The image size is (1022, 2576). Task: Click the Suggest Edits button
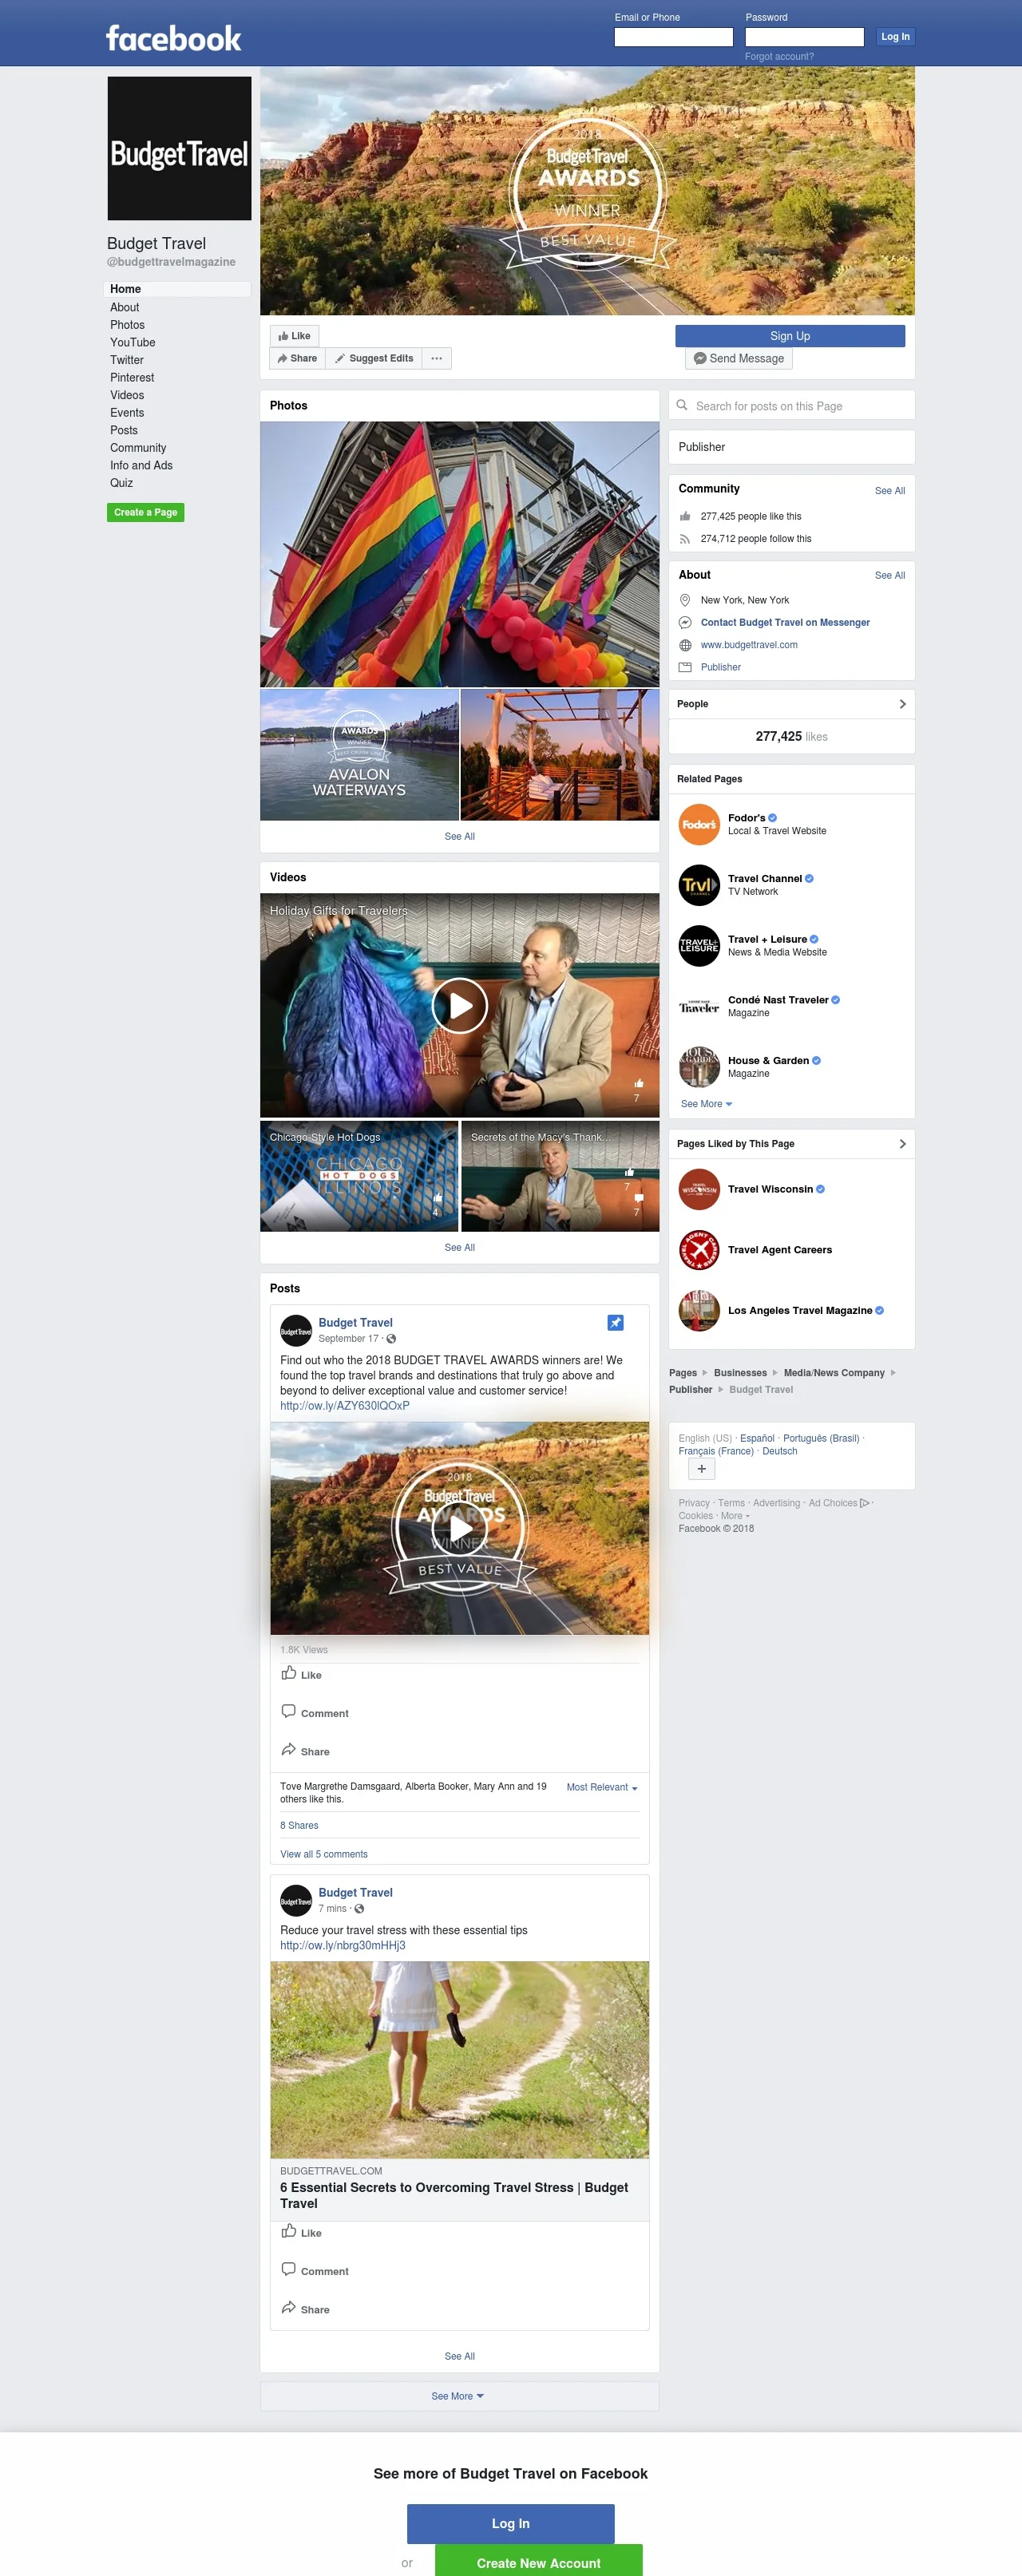pos(374,358)
